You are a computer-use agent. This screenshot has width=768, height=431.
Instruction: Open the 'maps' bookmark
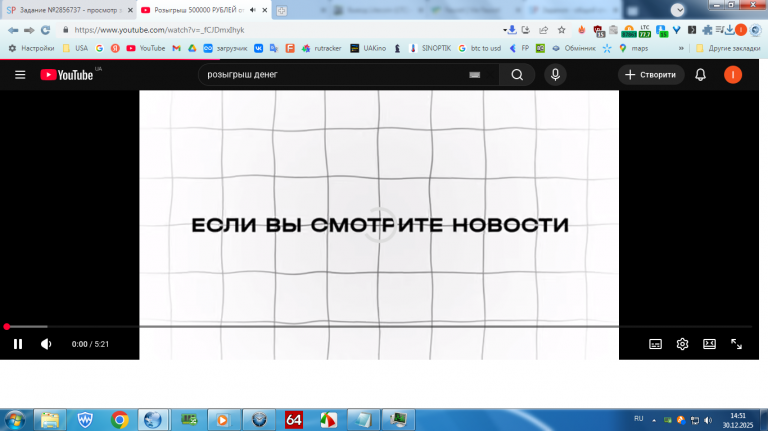coord(633,48)
